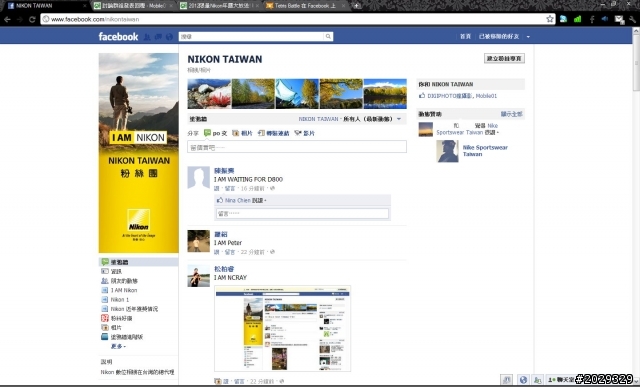The width and height of the screenshot is (640, 387).
Task: Click the home link in Facebook header
Action: 465,37
